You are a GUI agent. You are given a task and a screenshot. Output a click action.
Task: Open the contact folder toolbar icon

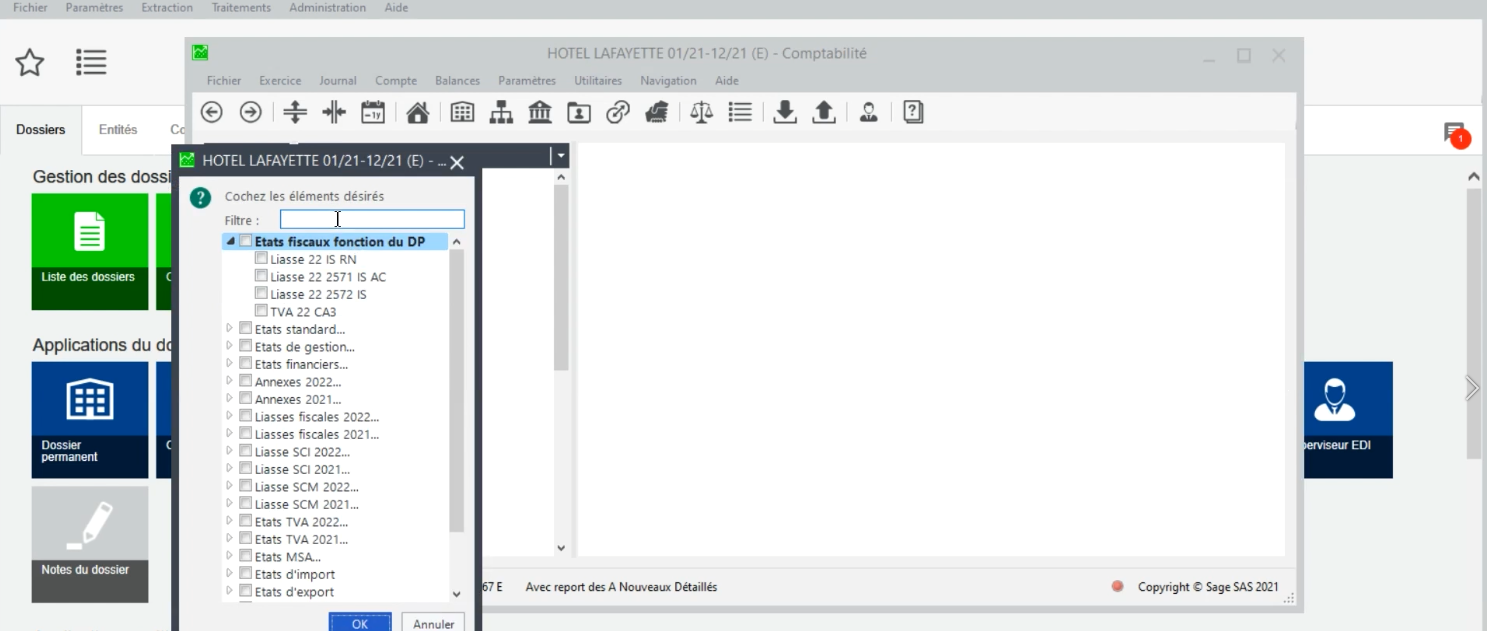click(x=579, y=113)
